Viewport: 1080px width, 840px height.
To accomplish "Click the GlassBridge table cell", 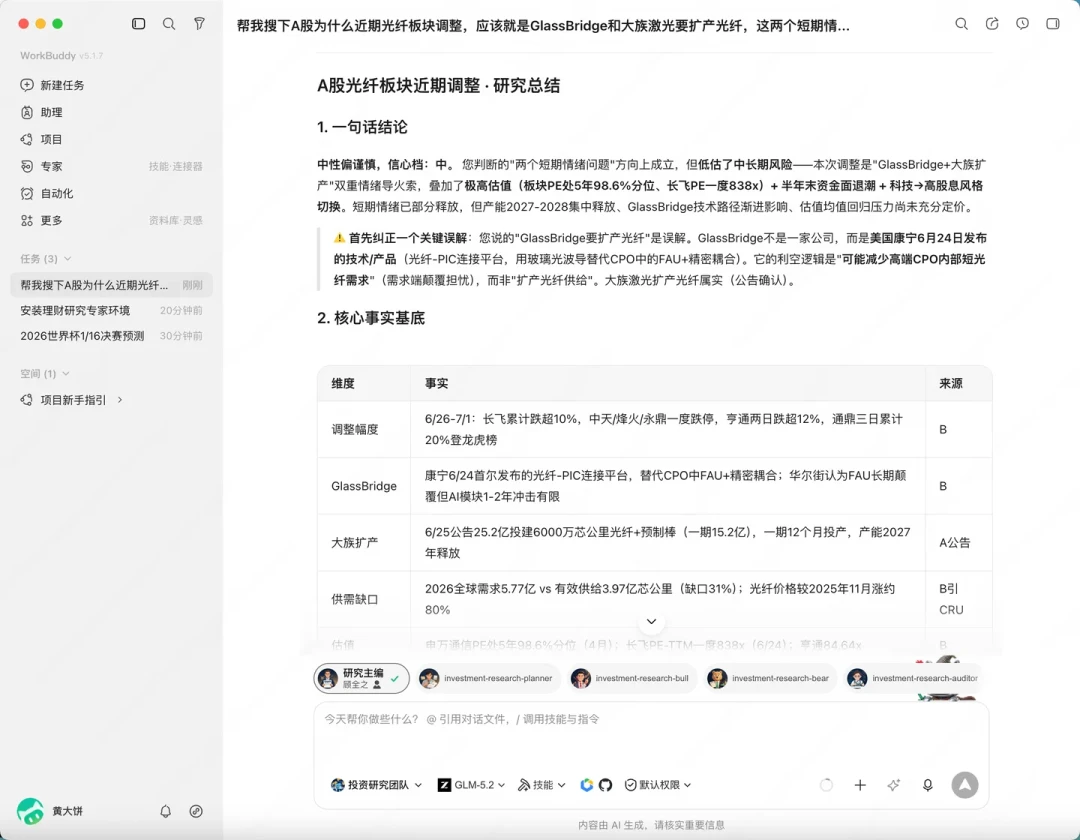I will (x=364, y=486).
